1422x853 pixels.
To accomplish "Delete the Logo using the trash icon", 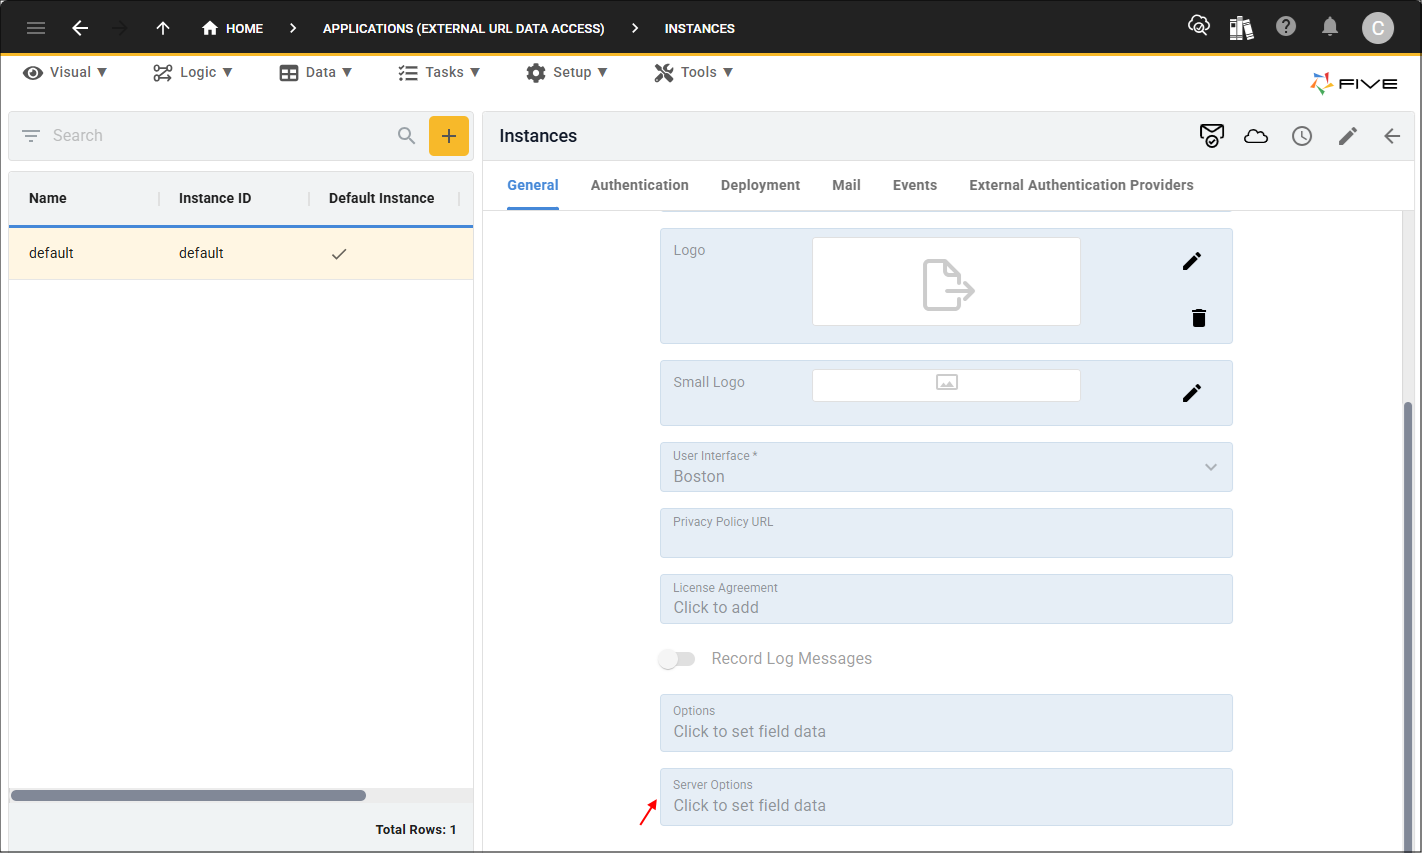I will click(x=1199, y=317).
